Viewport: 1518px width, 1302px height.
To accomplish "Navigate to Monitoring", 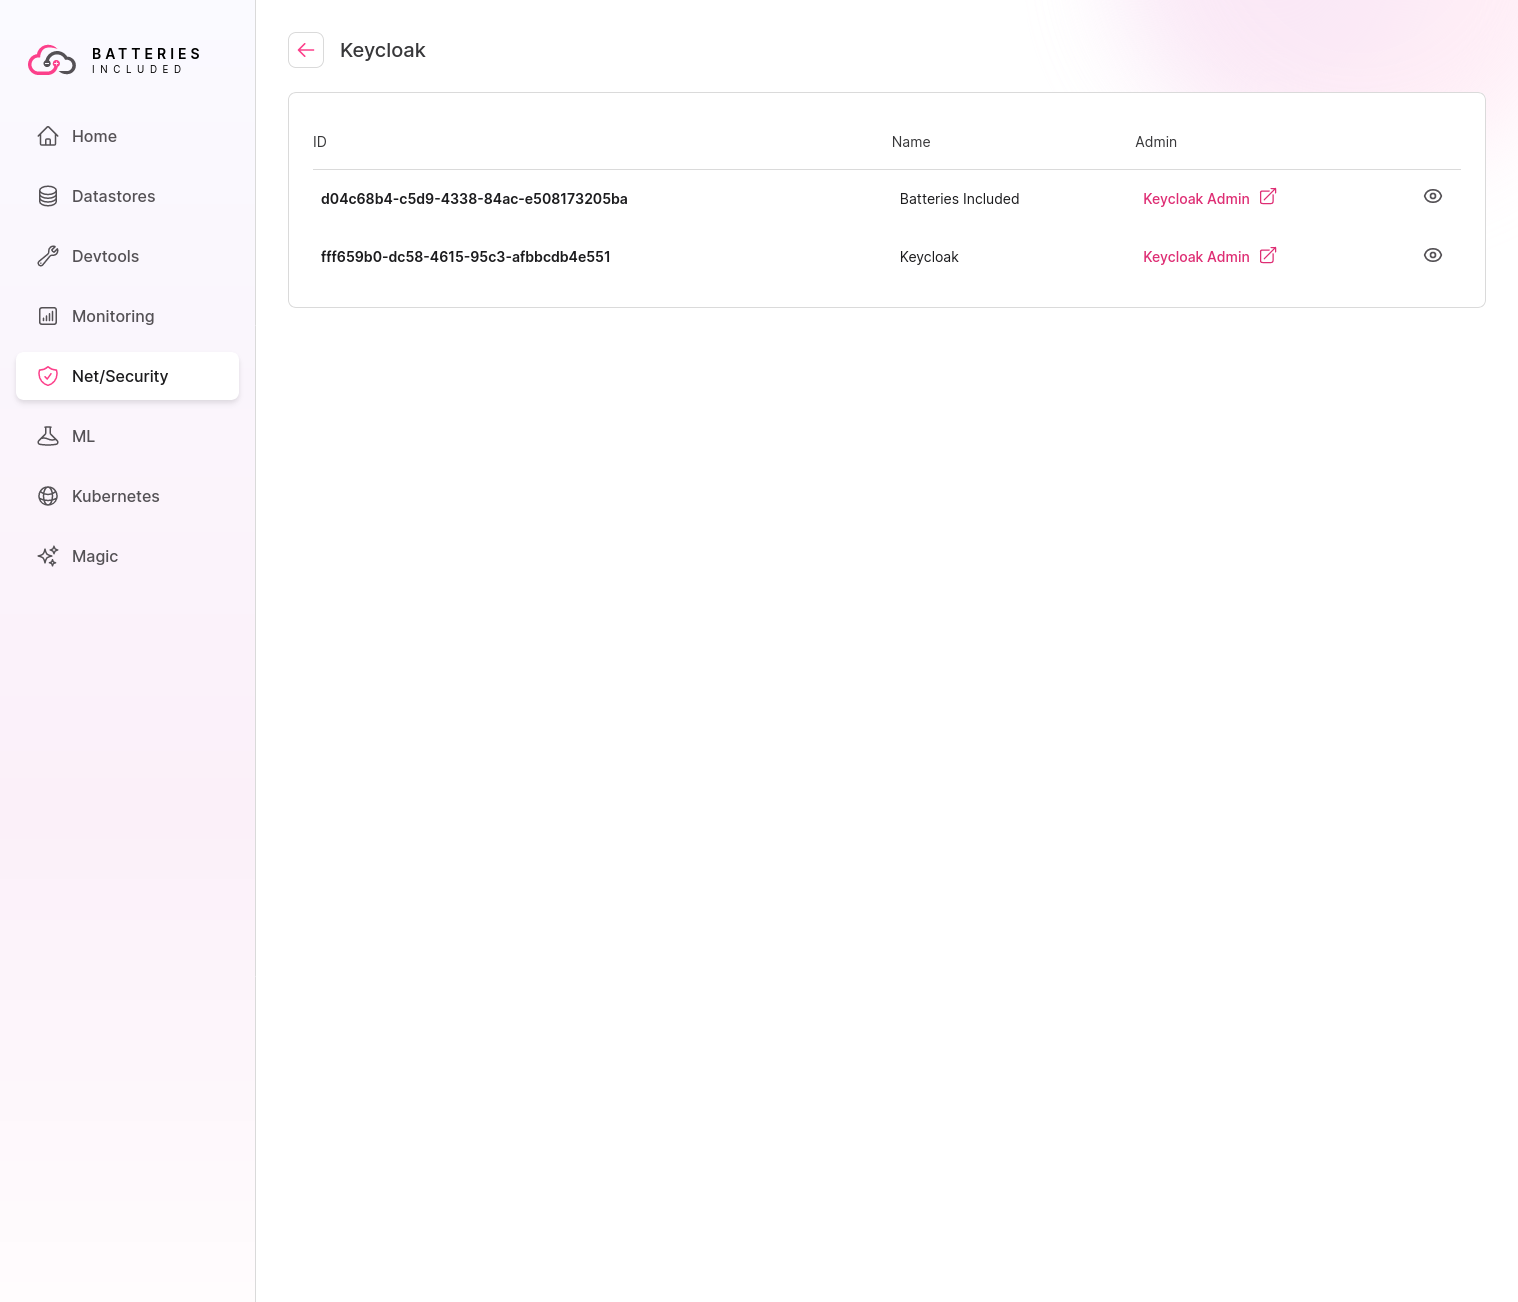I will [127, 316].
